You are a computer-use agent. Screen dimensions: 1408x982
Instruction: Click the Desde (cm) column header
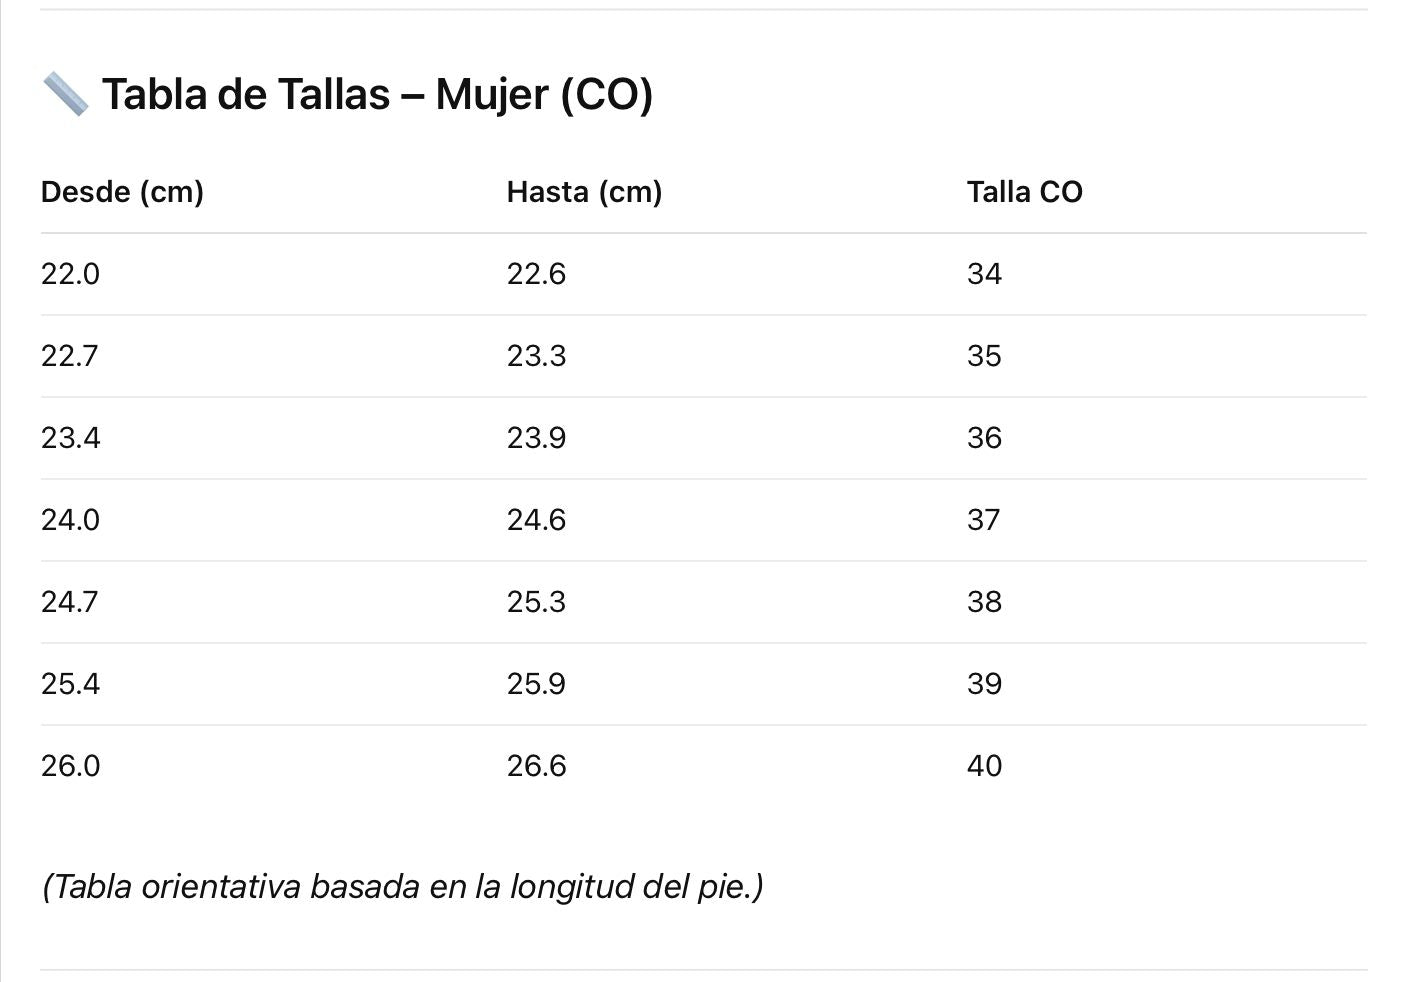[122, 192]
